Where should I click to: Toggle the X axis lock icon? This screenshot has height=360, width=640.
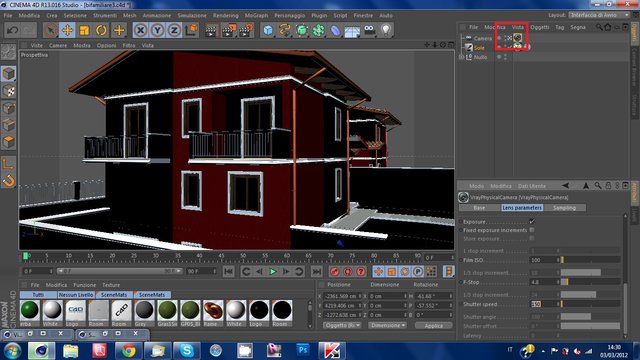140,30
